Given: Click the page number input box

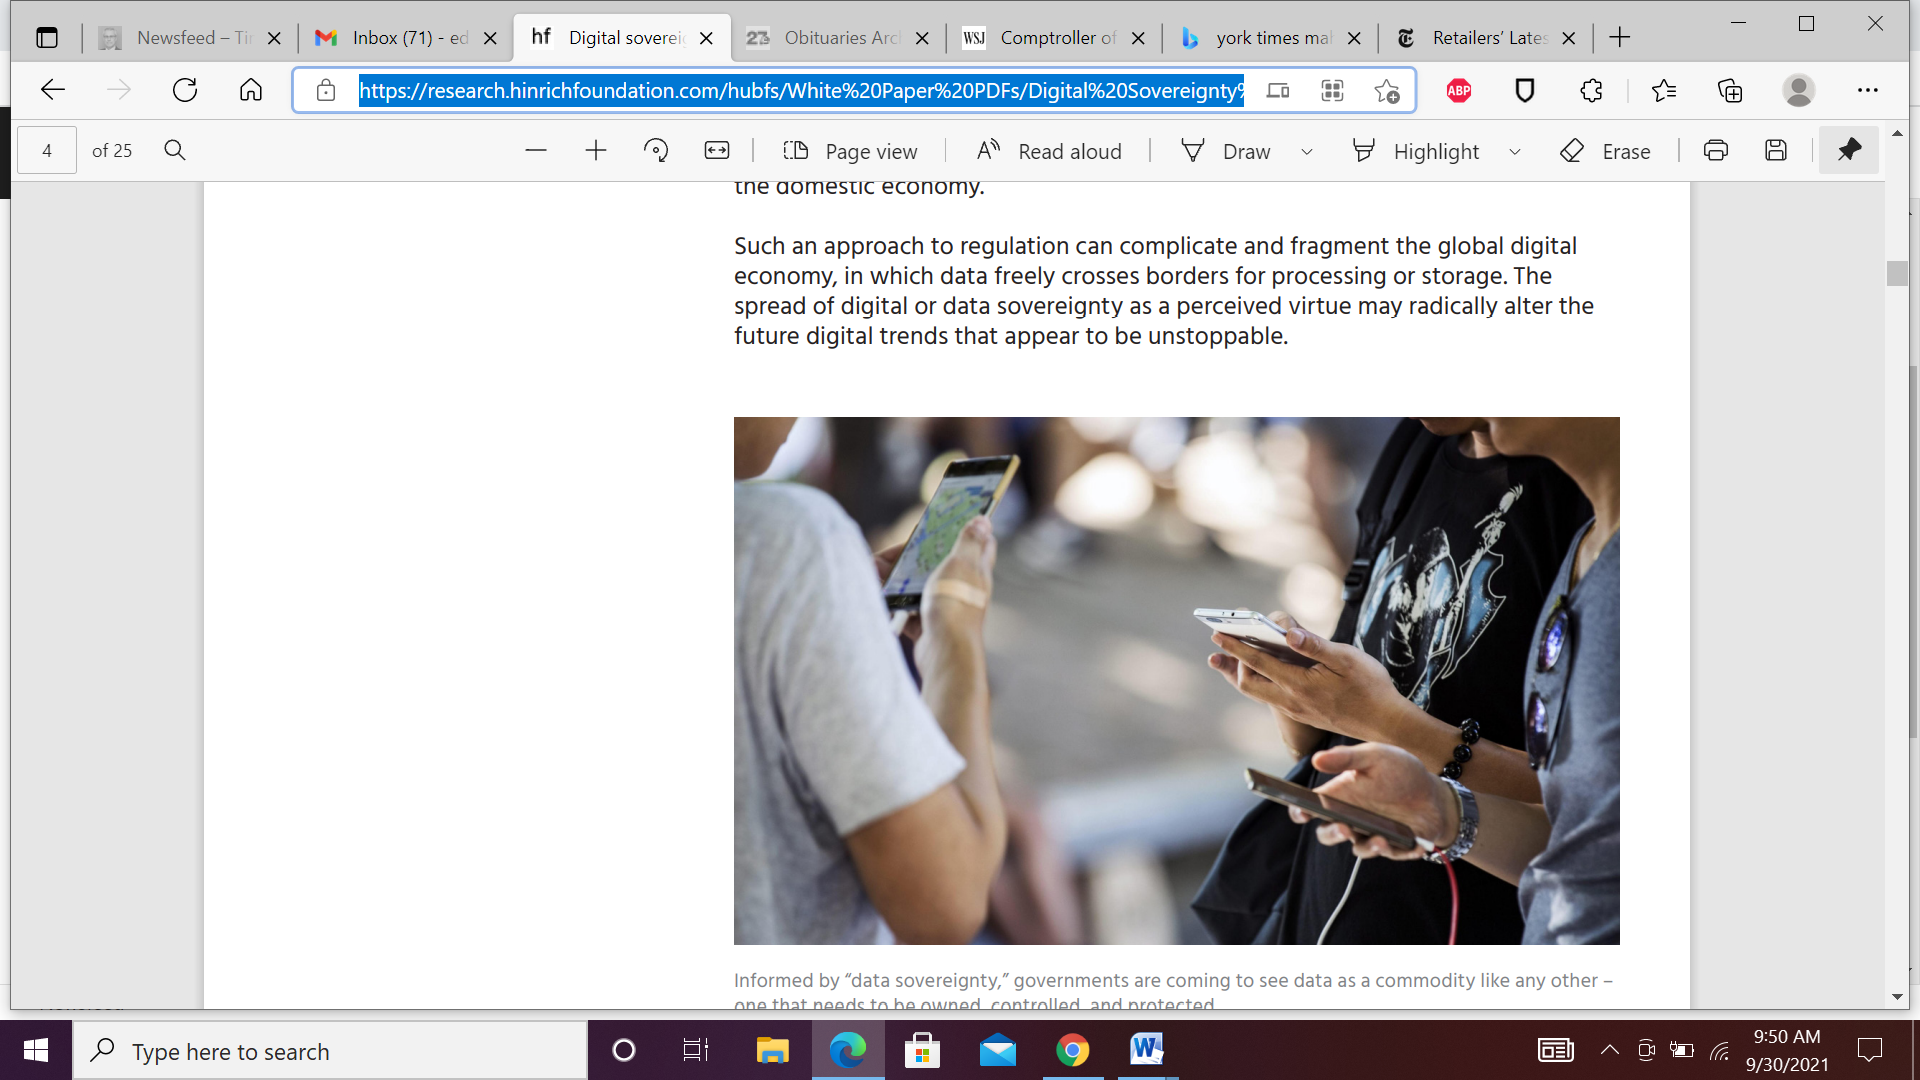Looking at the screenshot, I should point(47,151).
